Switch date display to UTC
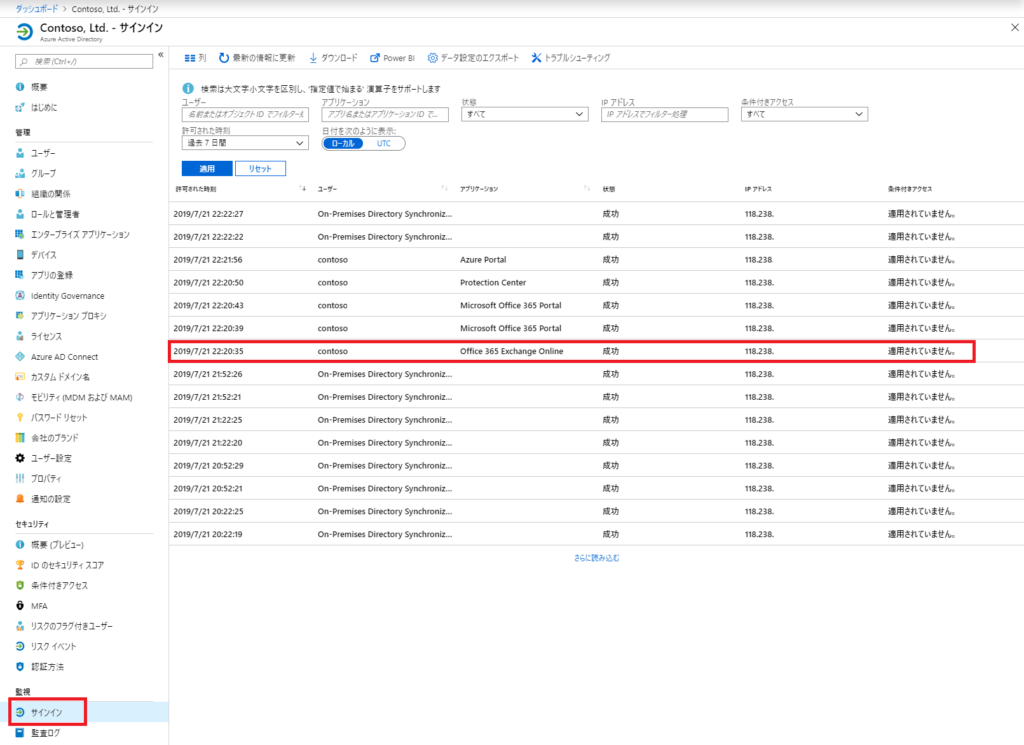 click(383, 144)
